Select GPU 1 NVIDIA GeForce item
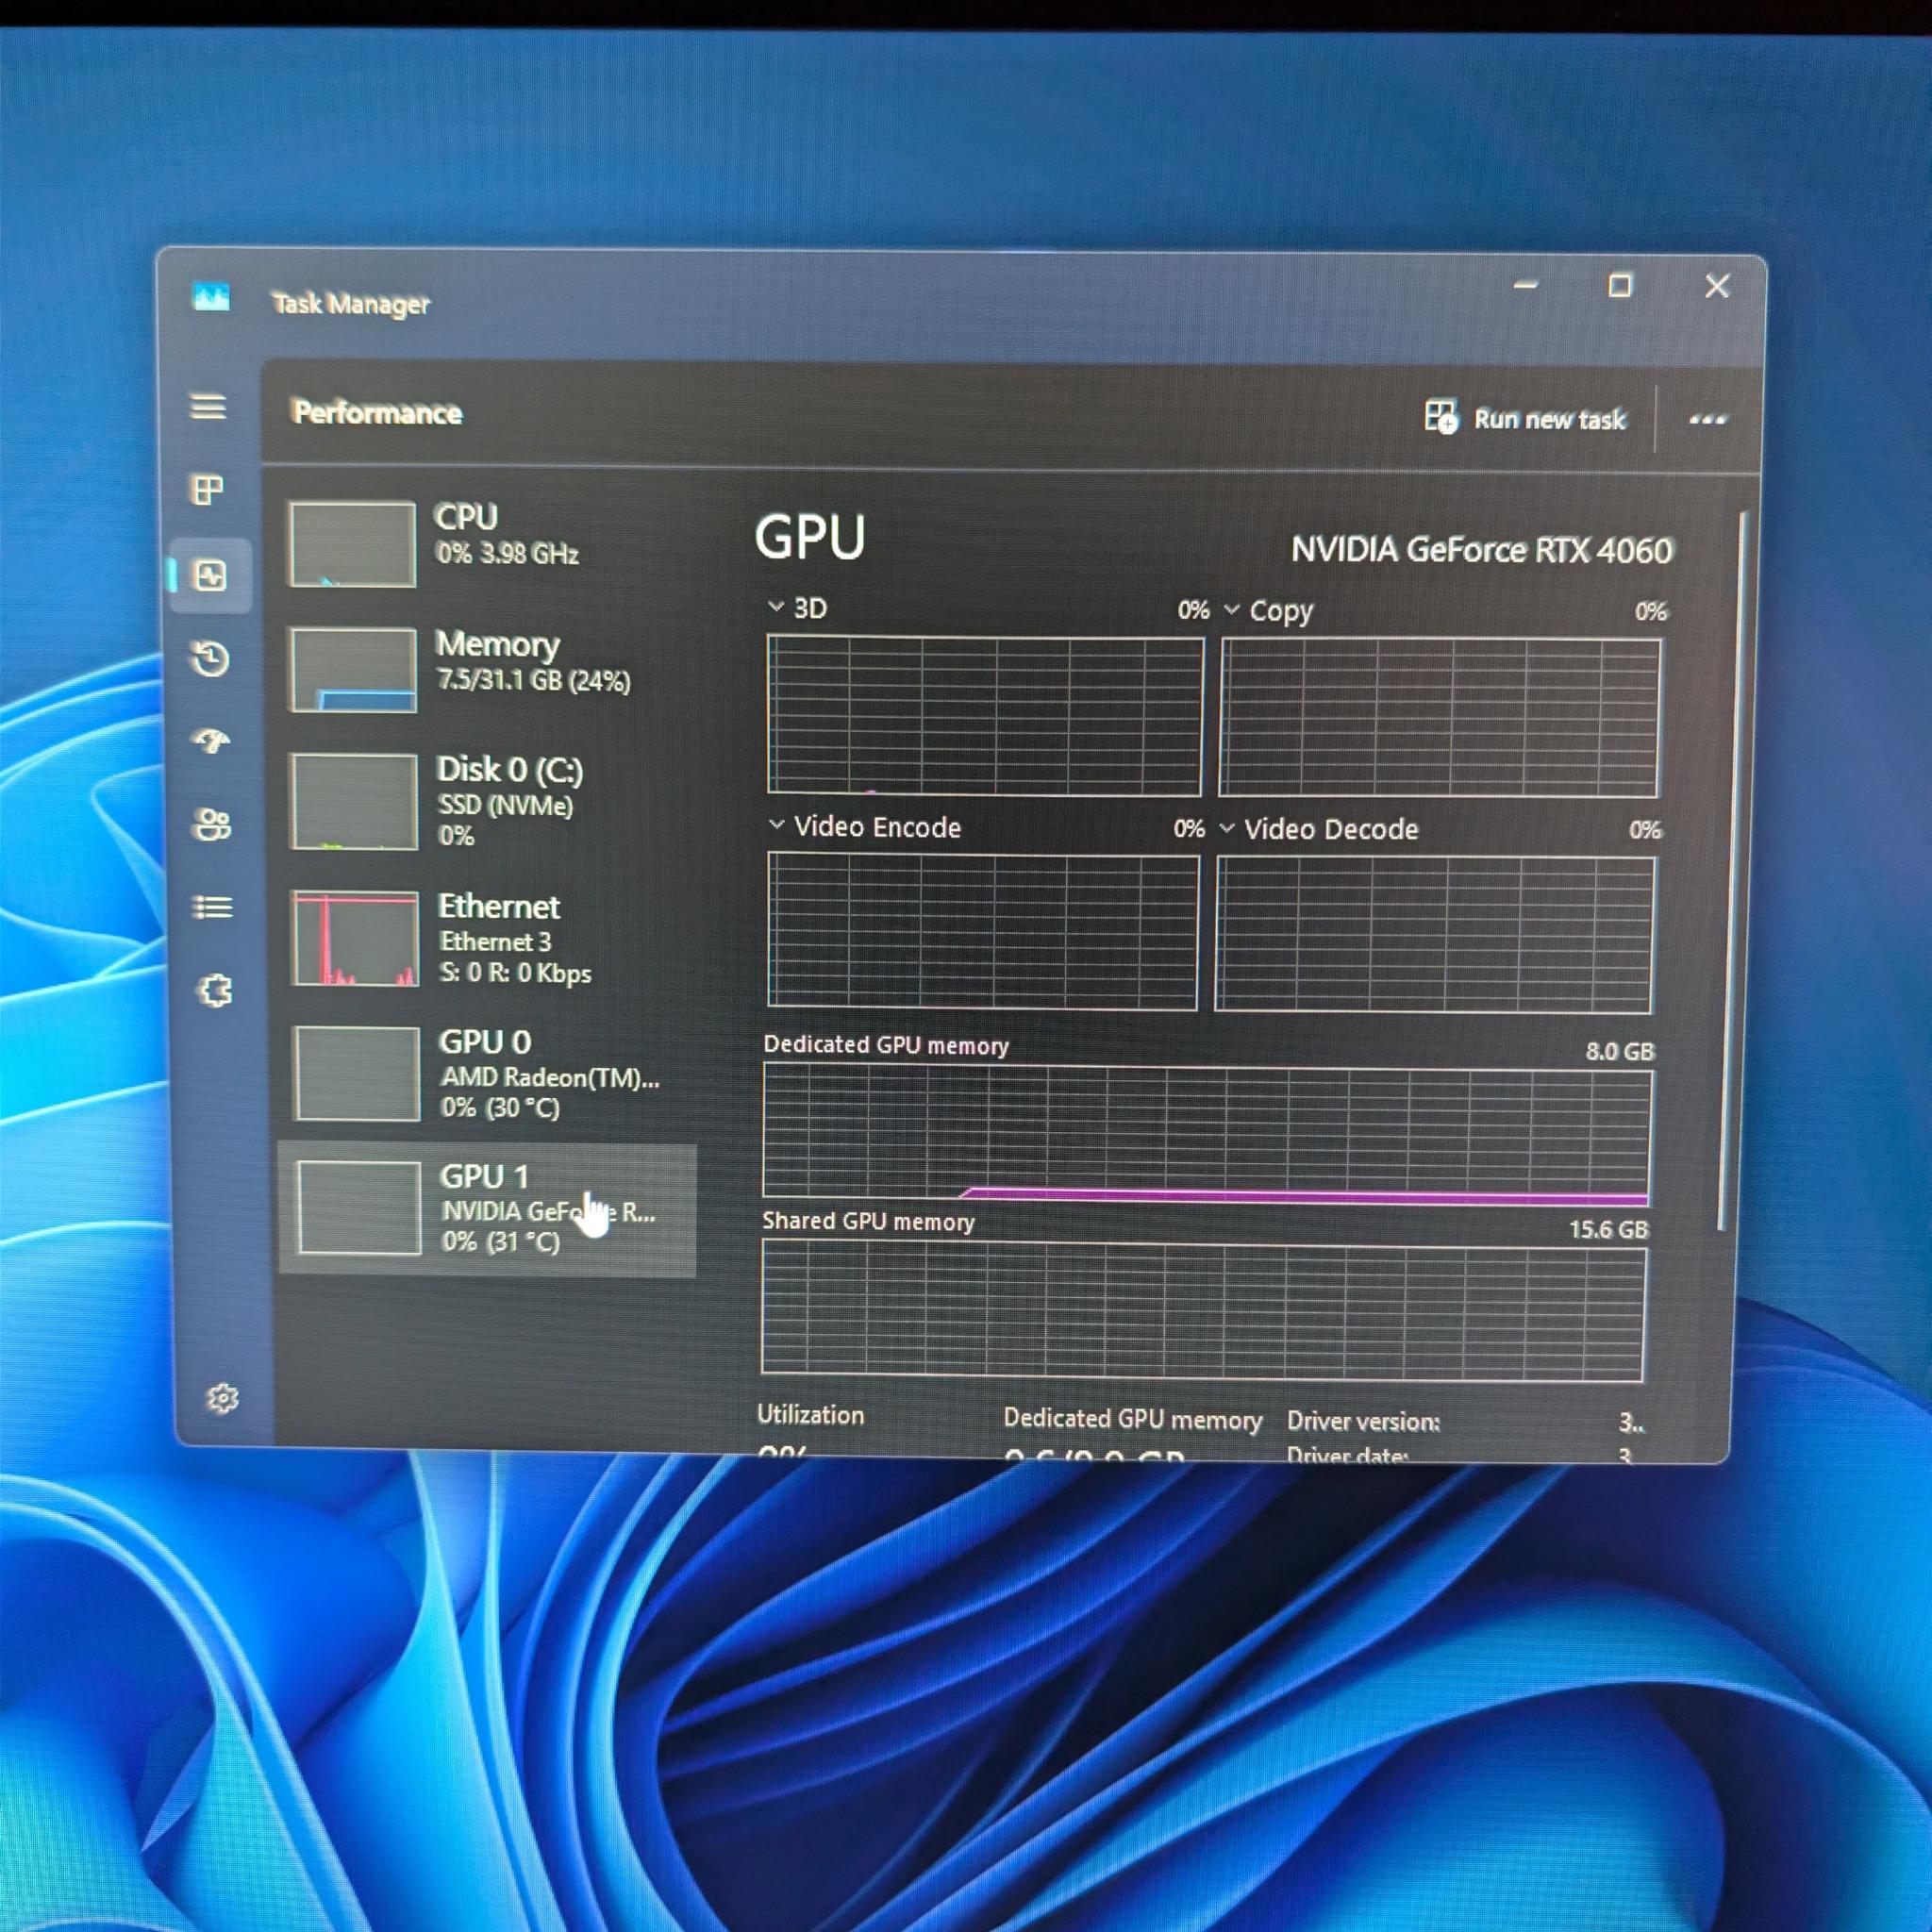The width and height of the screenshot is (1932, 1932). (x=488, y=1210)
